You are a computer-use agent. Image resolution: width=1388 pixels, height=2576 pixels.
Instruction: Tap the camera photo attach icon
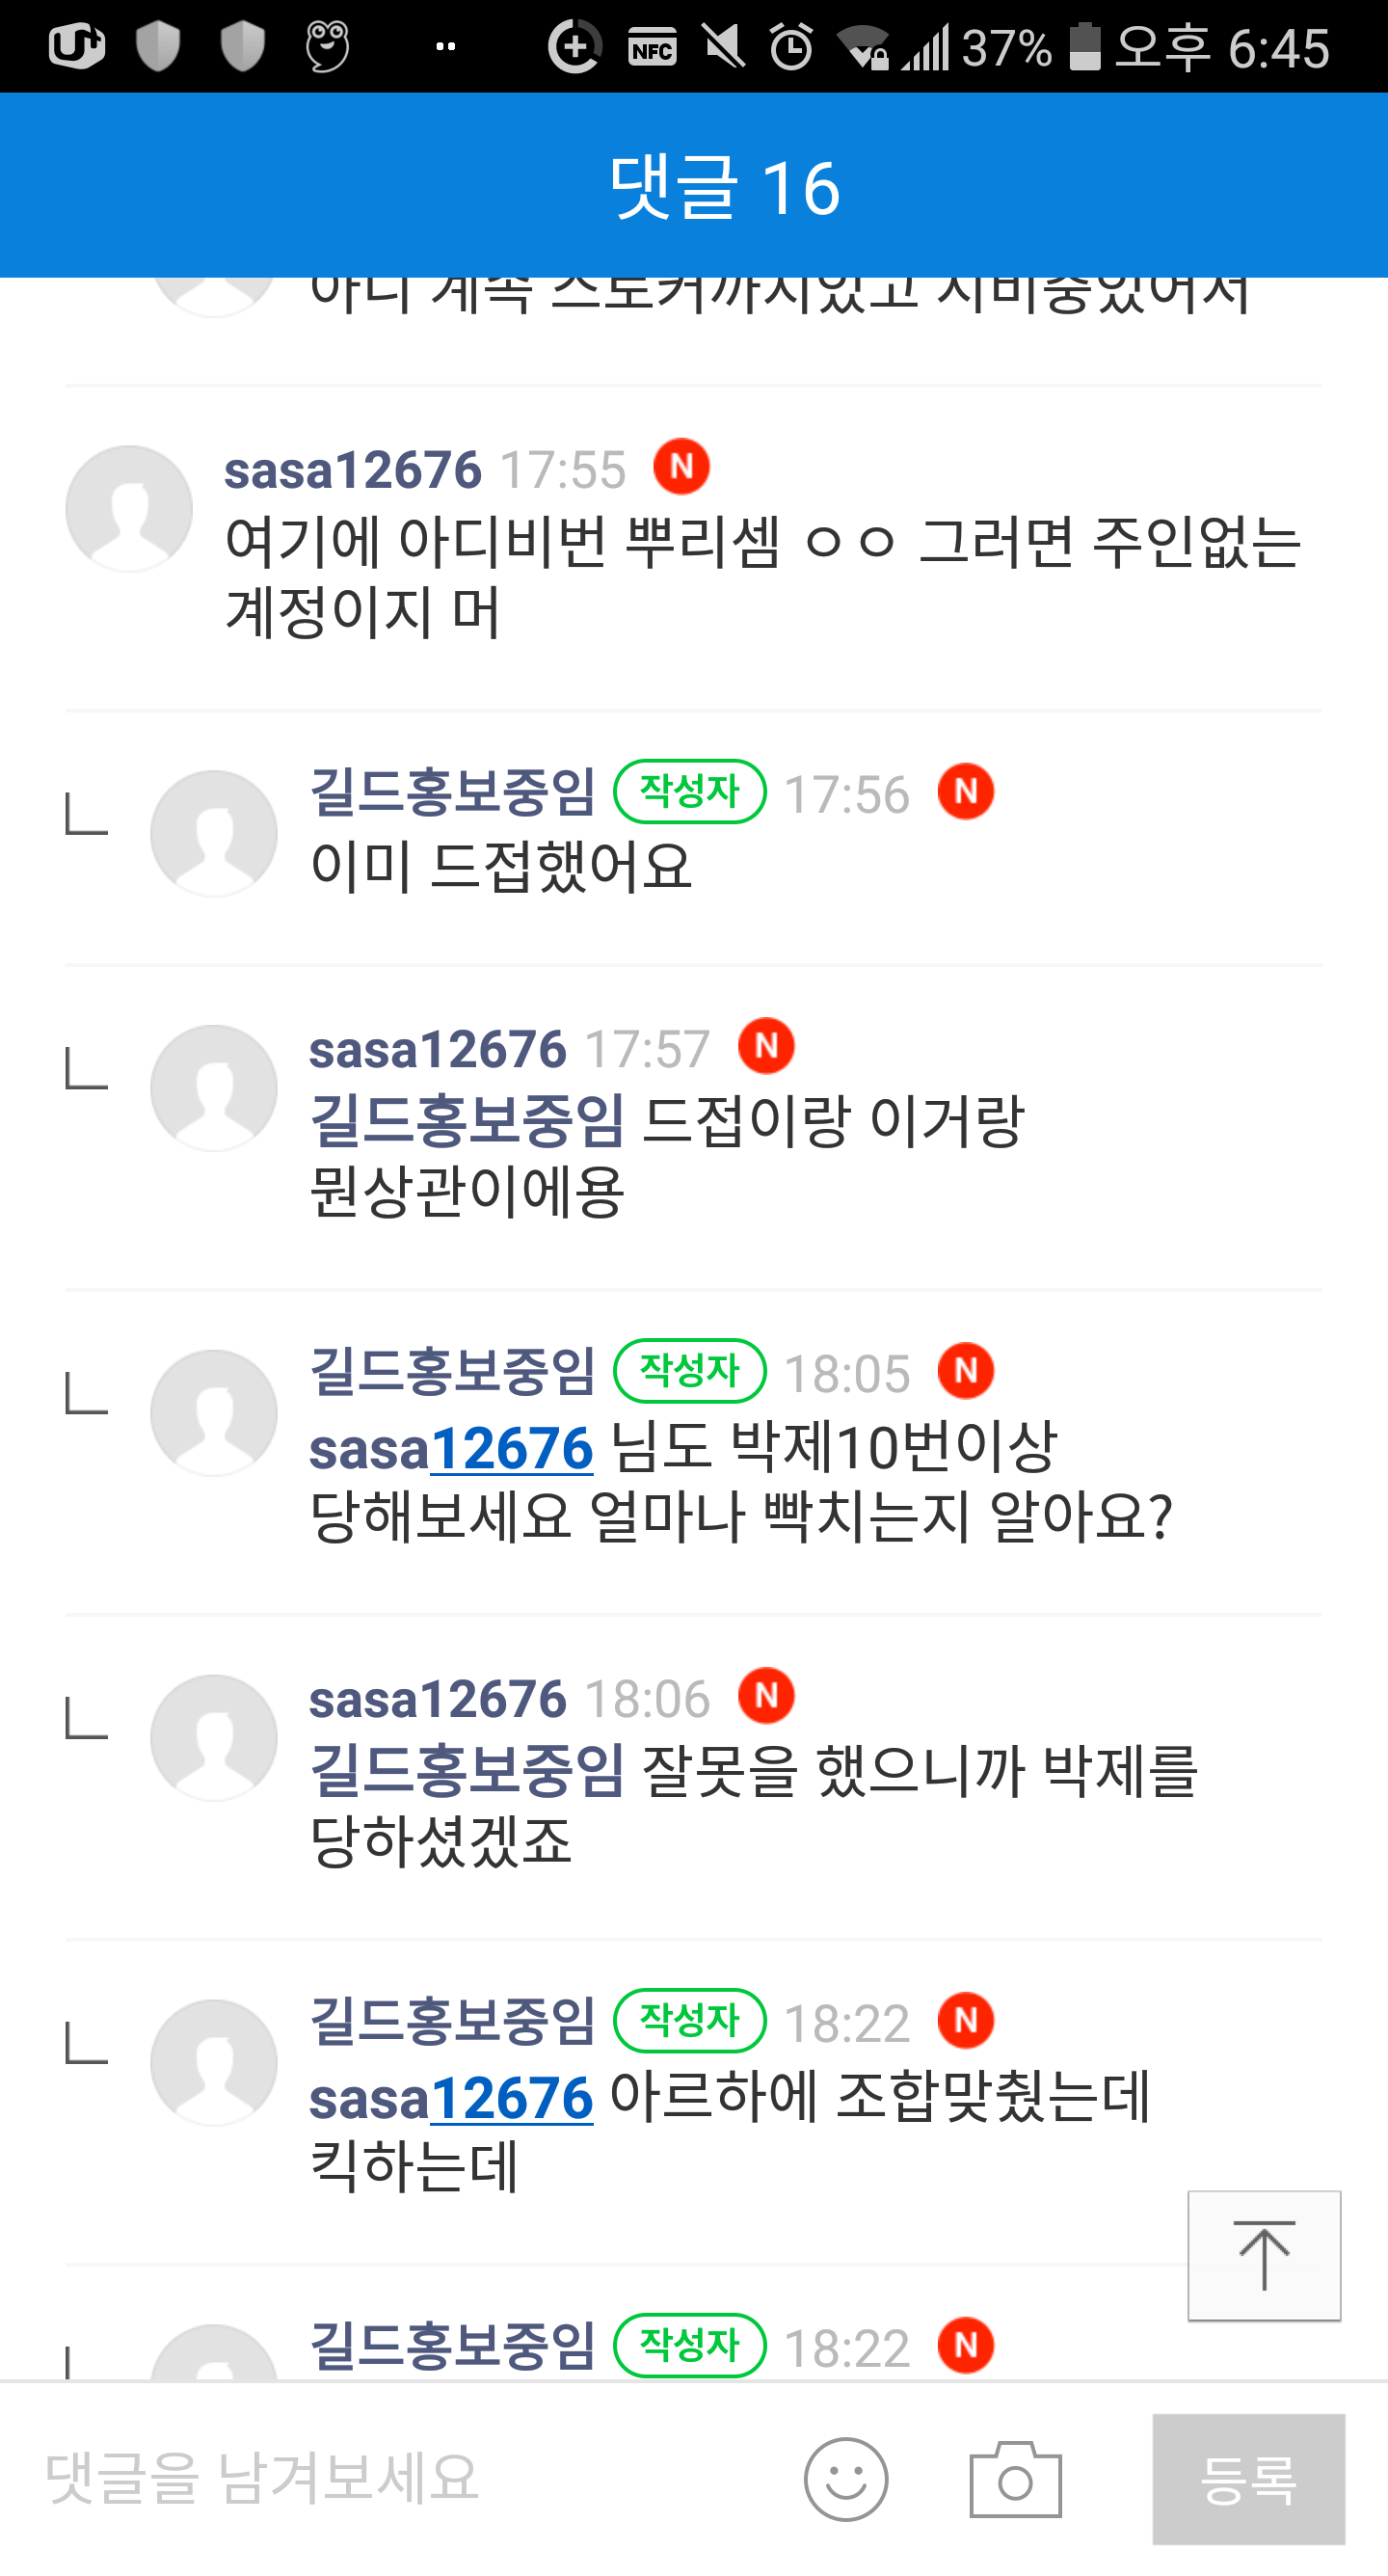(1015, 2479)
